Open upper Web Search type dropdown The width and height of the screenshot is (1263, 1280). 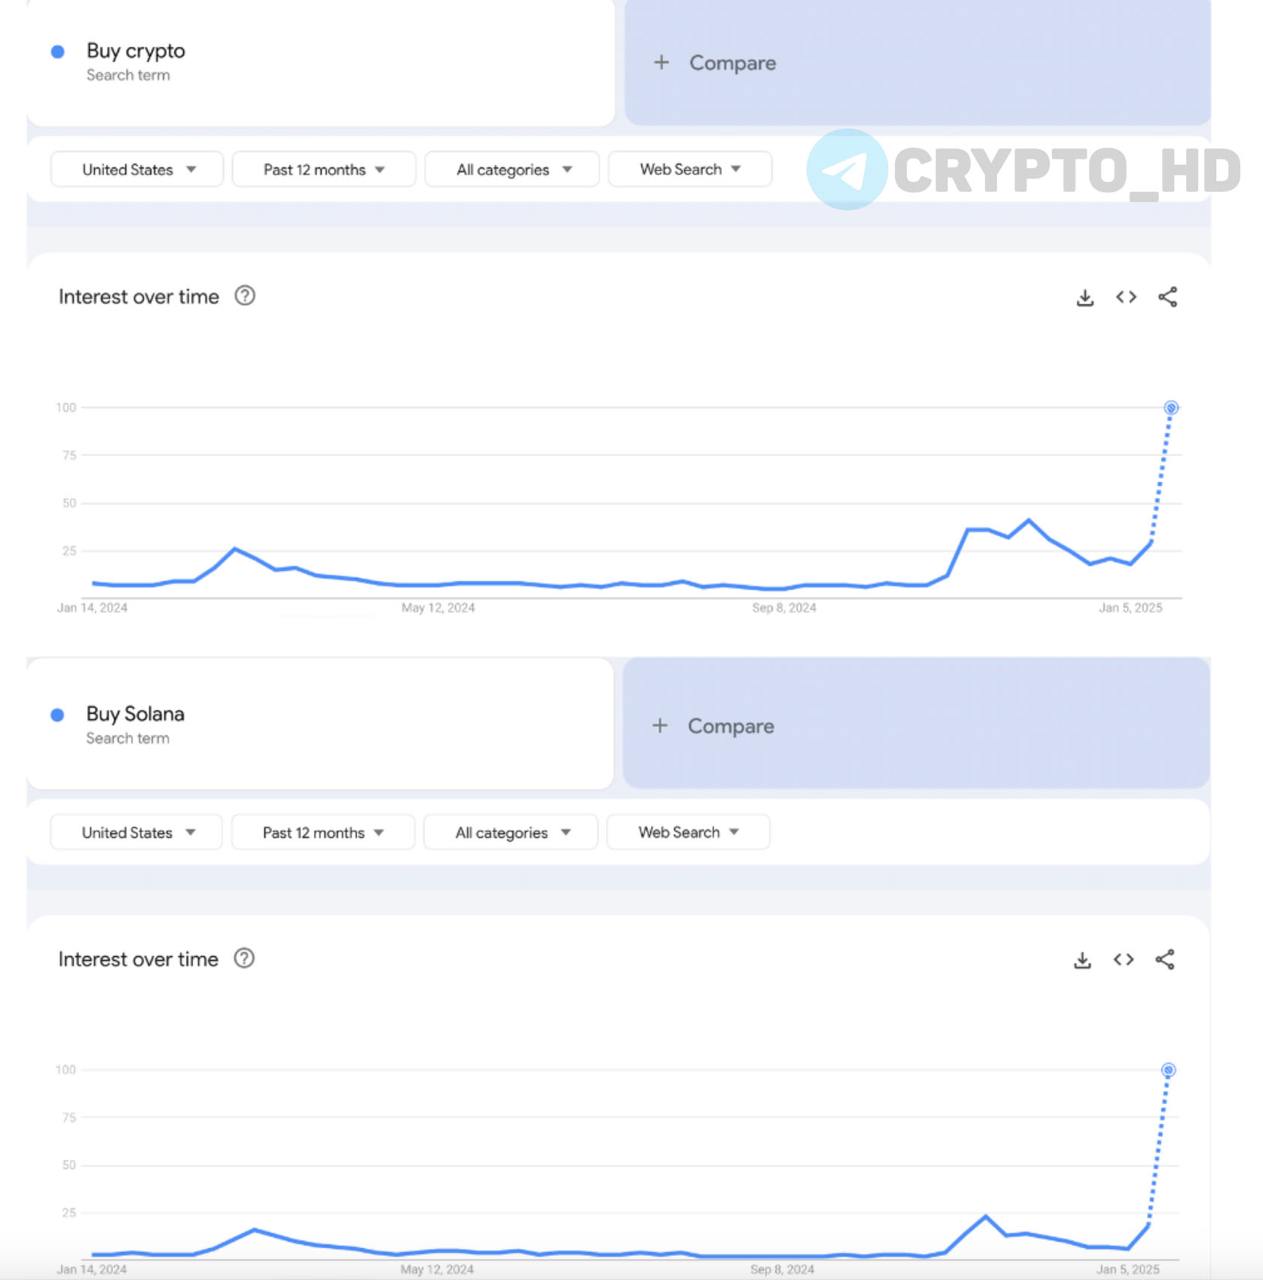(x=690, y=170)
